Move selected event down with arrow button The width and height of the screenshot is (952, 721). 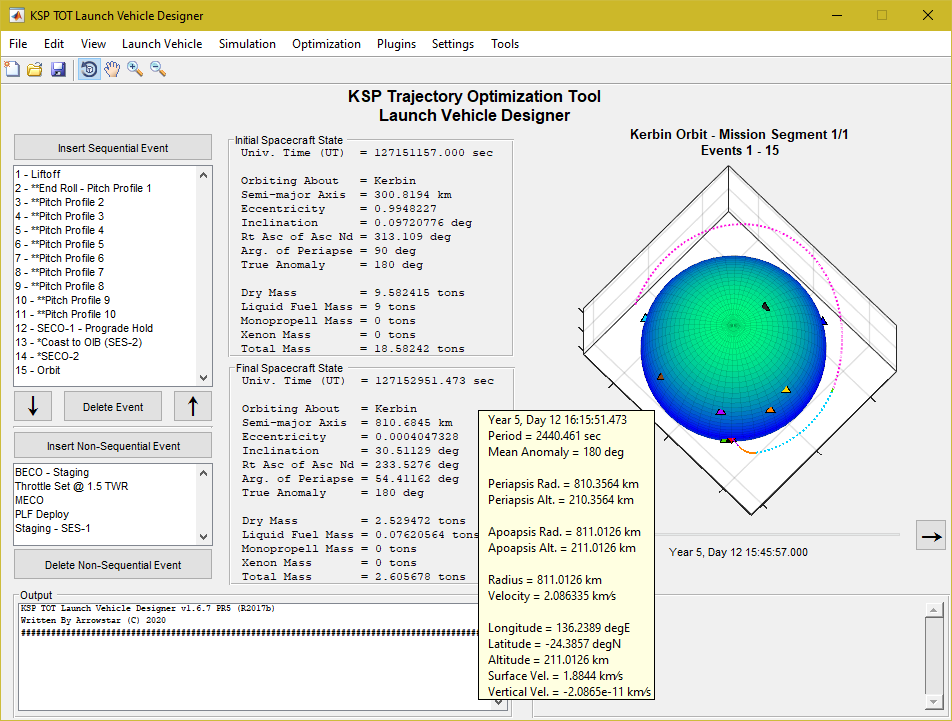(x=33, y=406)
